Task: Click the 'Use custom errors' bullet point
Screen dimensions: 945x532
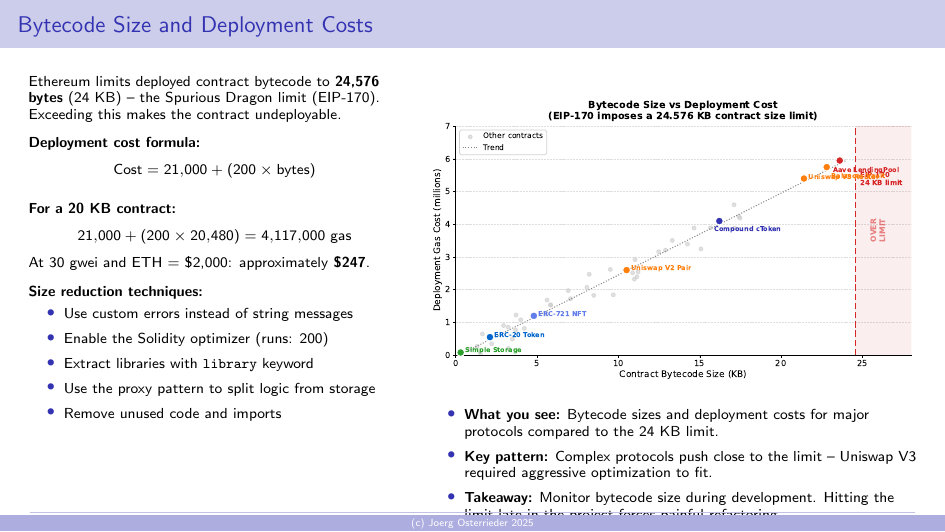Action: [208, 313]
